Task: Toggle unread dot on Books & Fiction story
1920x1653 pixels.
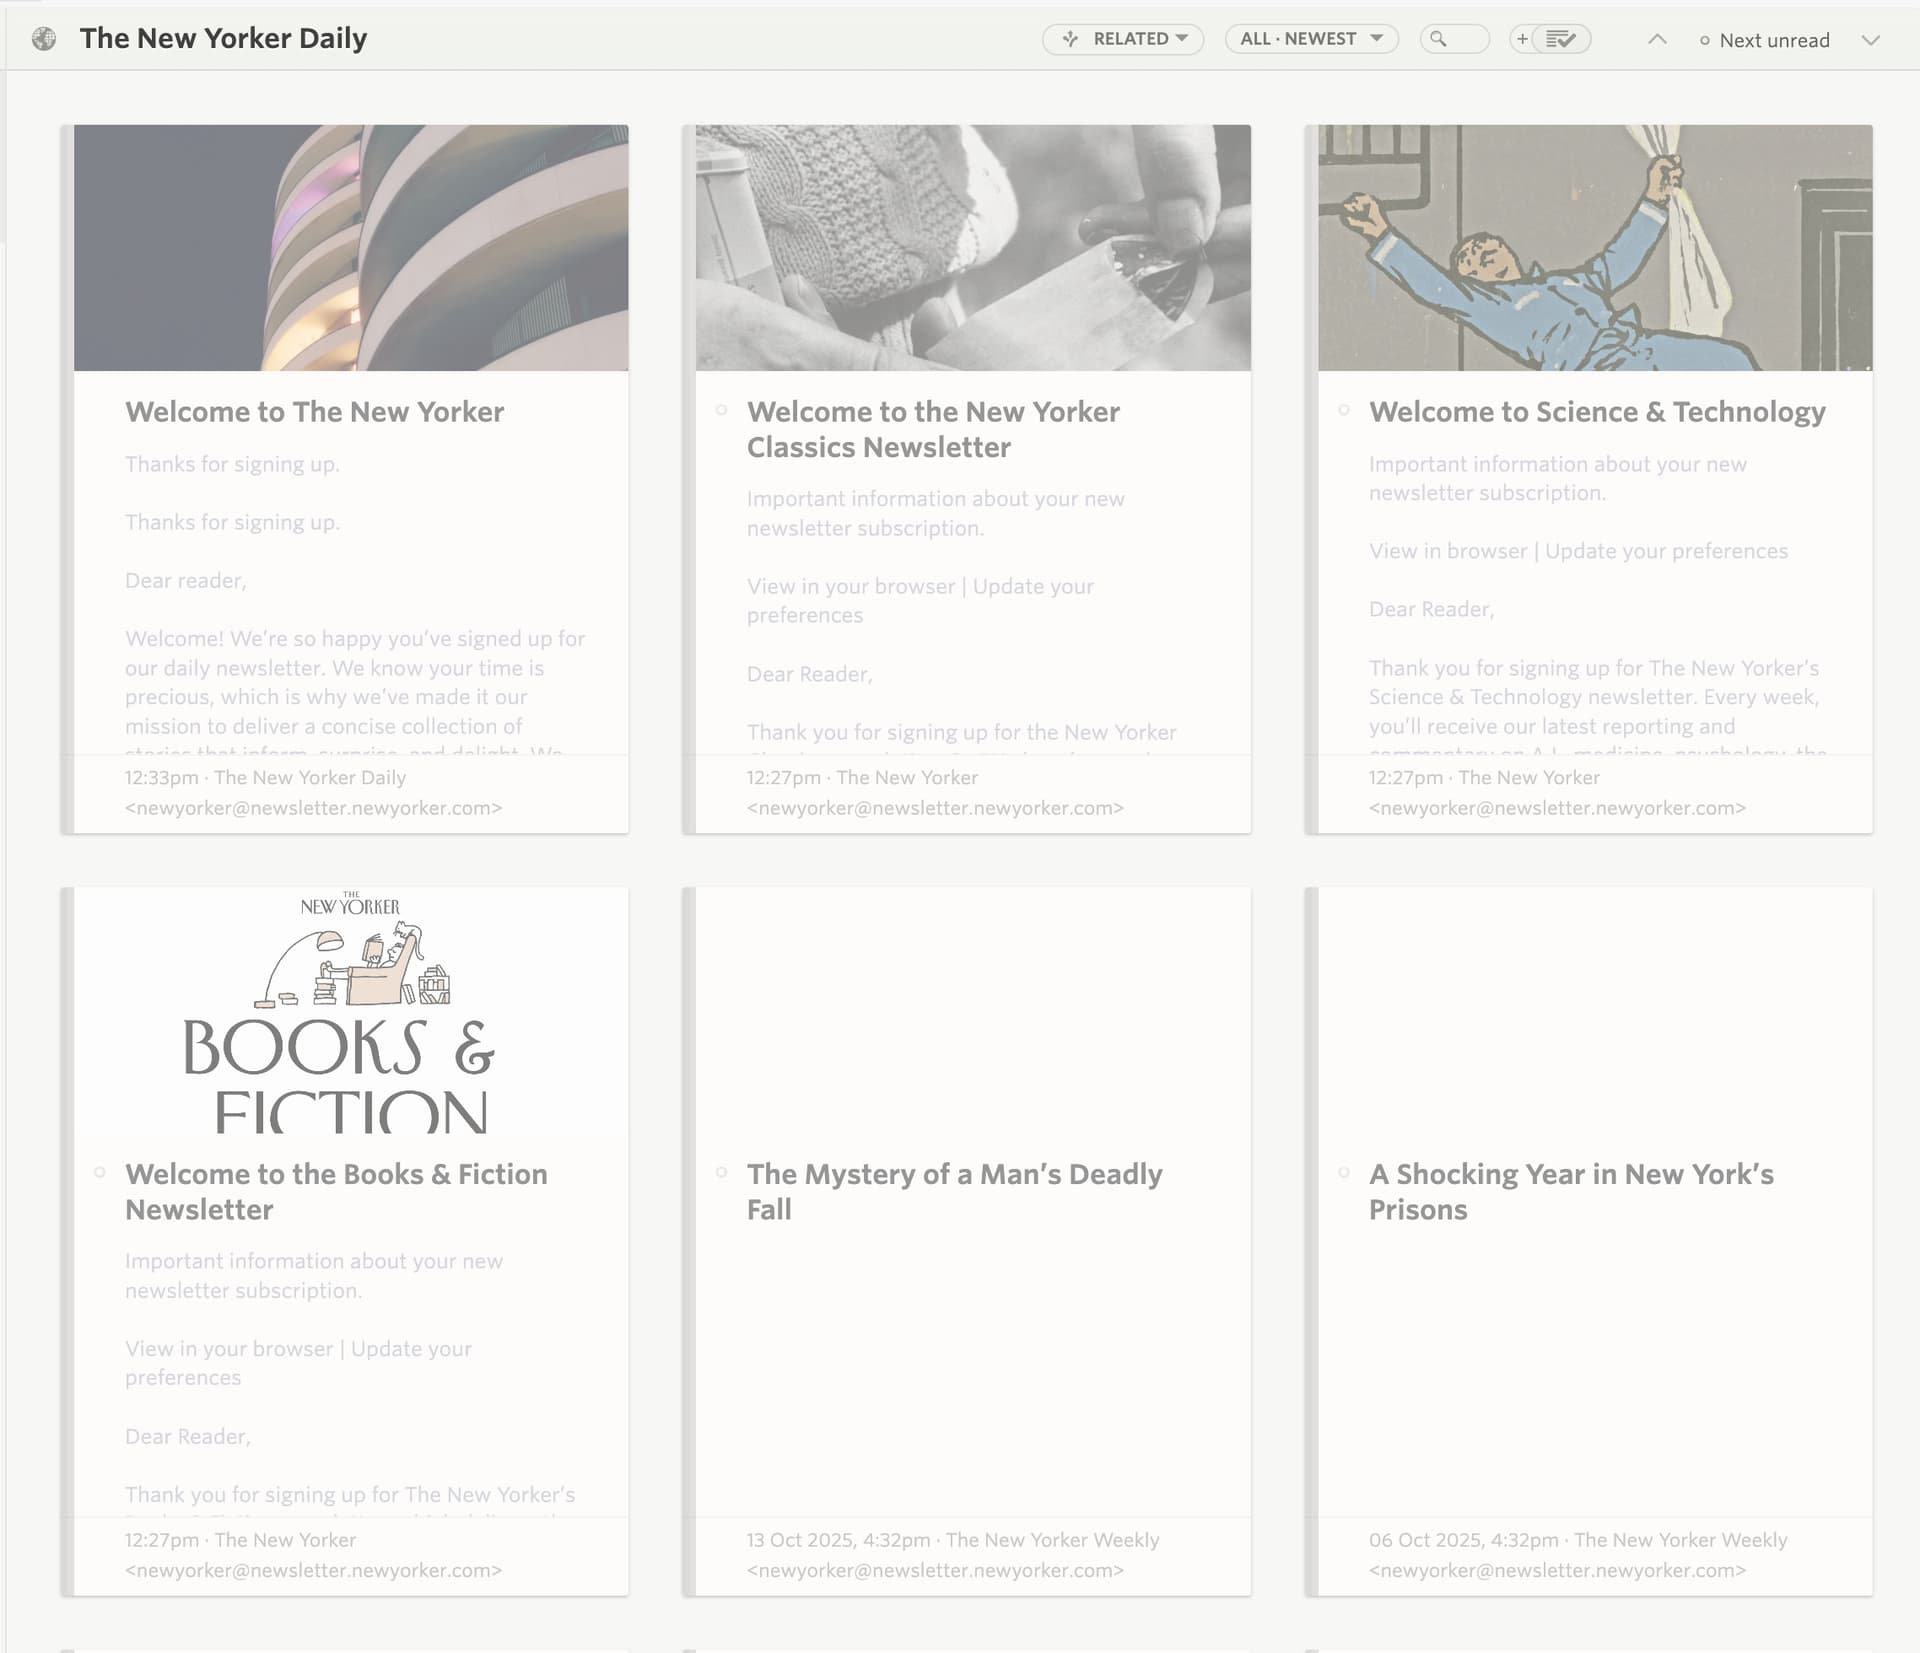Action: 99,1172
